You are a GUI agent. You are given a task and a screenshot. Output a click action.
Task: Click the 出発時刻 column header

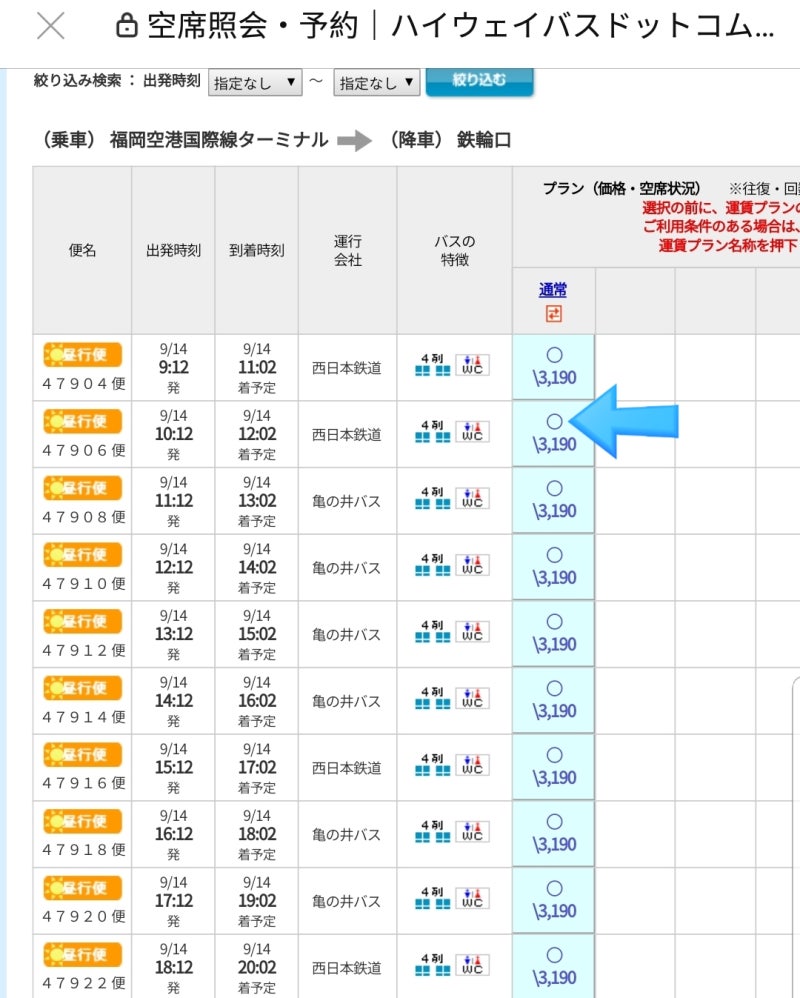pyautogui.click(x=173, y=250)
